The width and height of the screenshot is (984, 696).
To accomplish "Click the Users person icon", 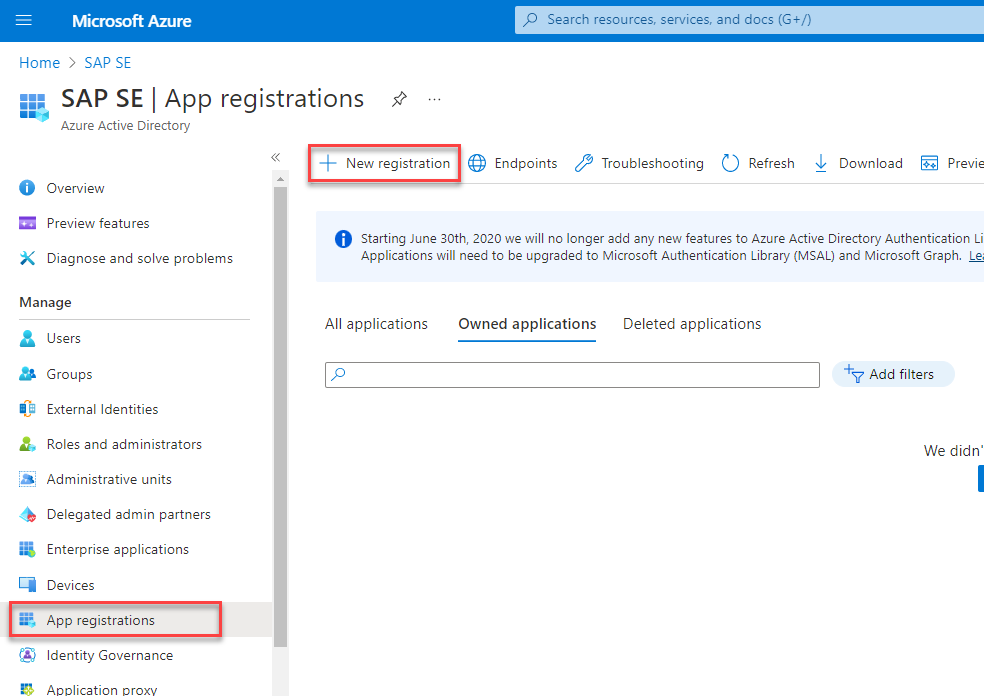I will [27, 338].
